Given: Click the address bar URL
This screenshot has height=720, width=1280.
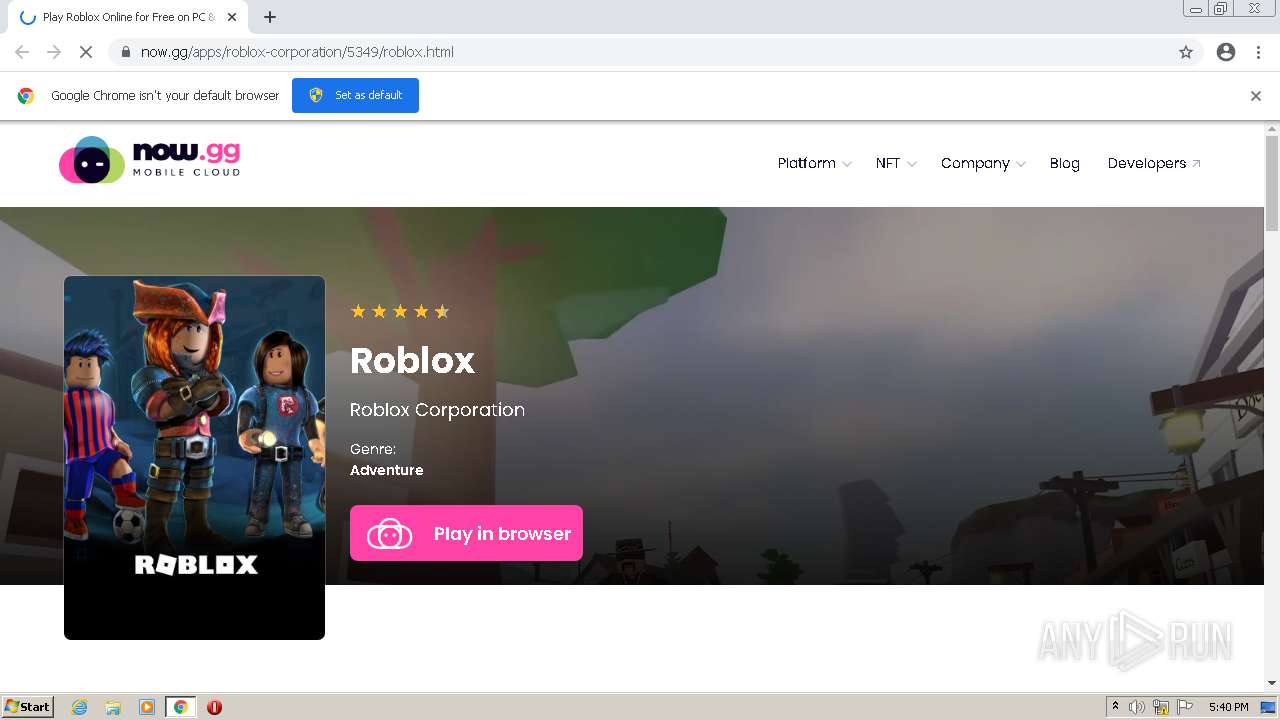Looking at the screenshot, I should tap(297, 52).
